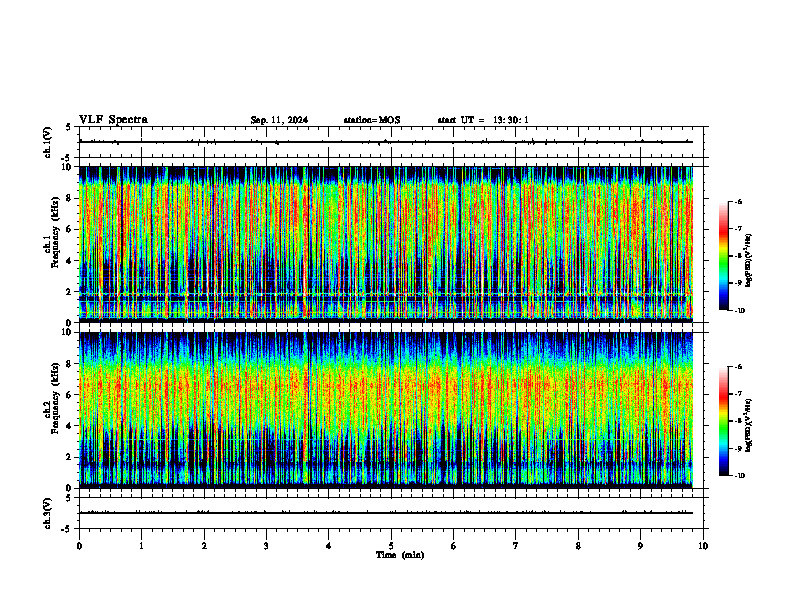
Task: Click the ch.2 spectrogram color scale bar
Action: [x=723, y=421]
